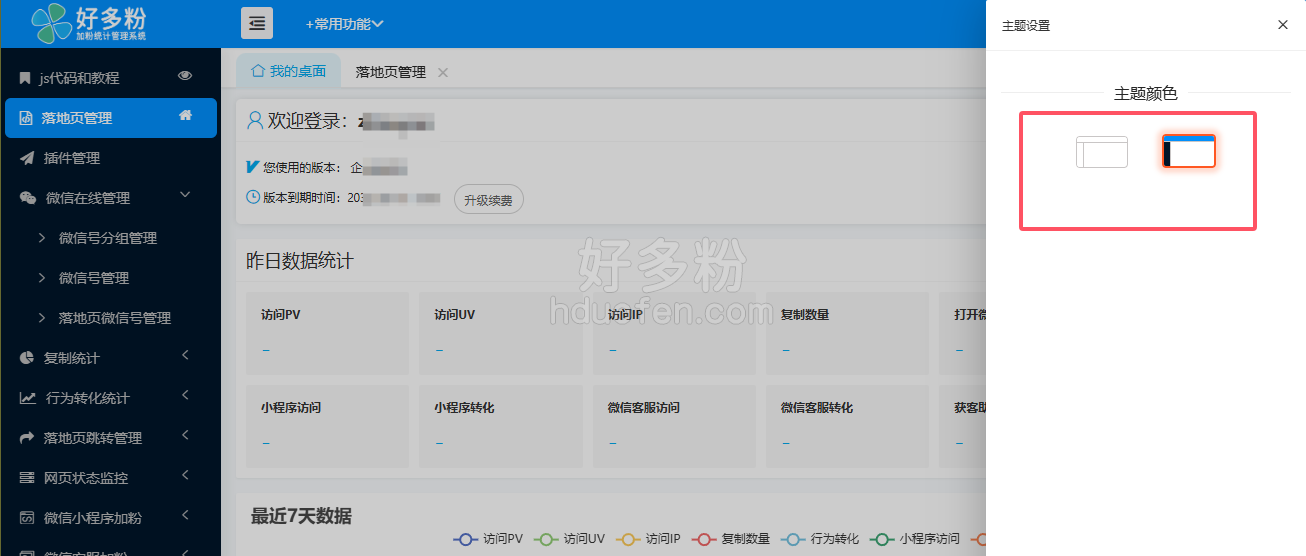
Task: Click the user icon beside 欢迎登录
Action: point(255,121)
